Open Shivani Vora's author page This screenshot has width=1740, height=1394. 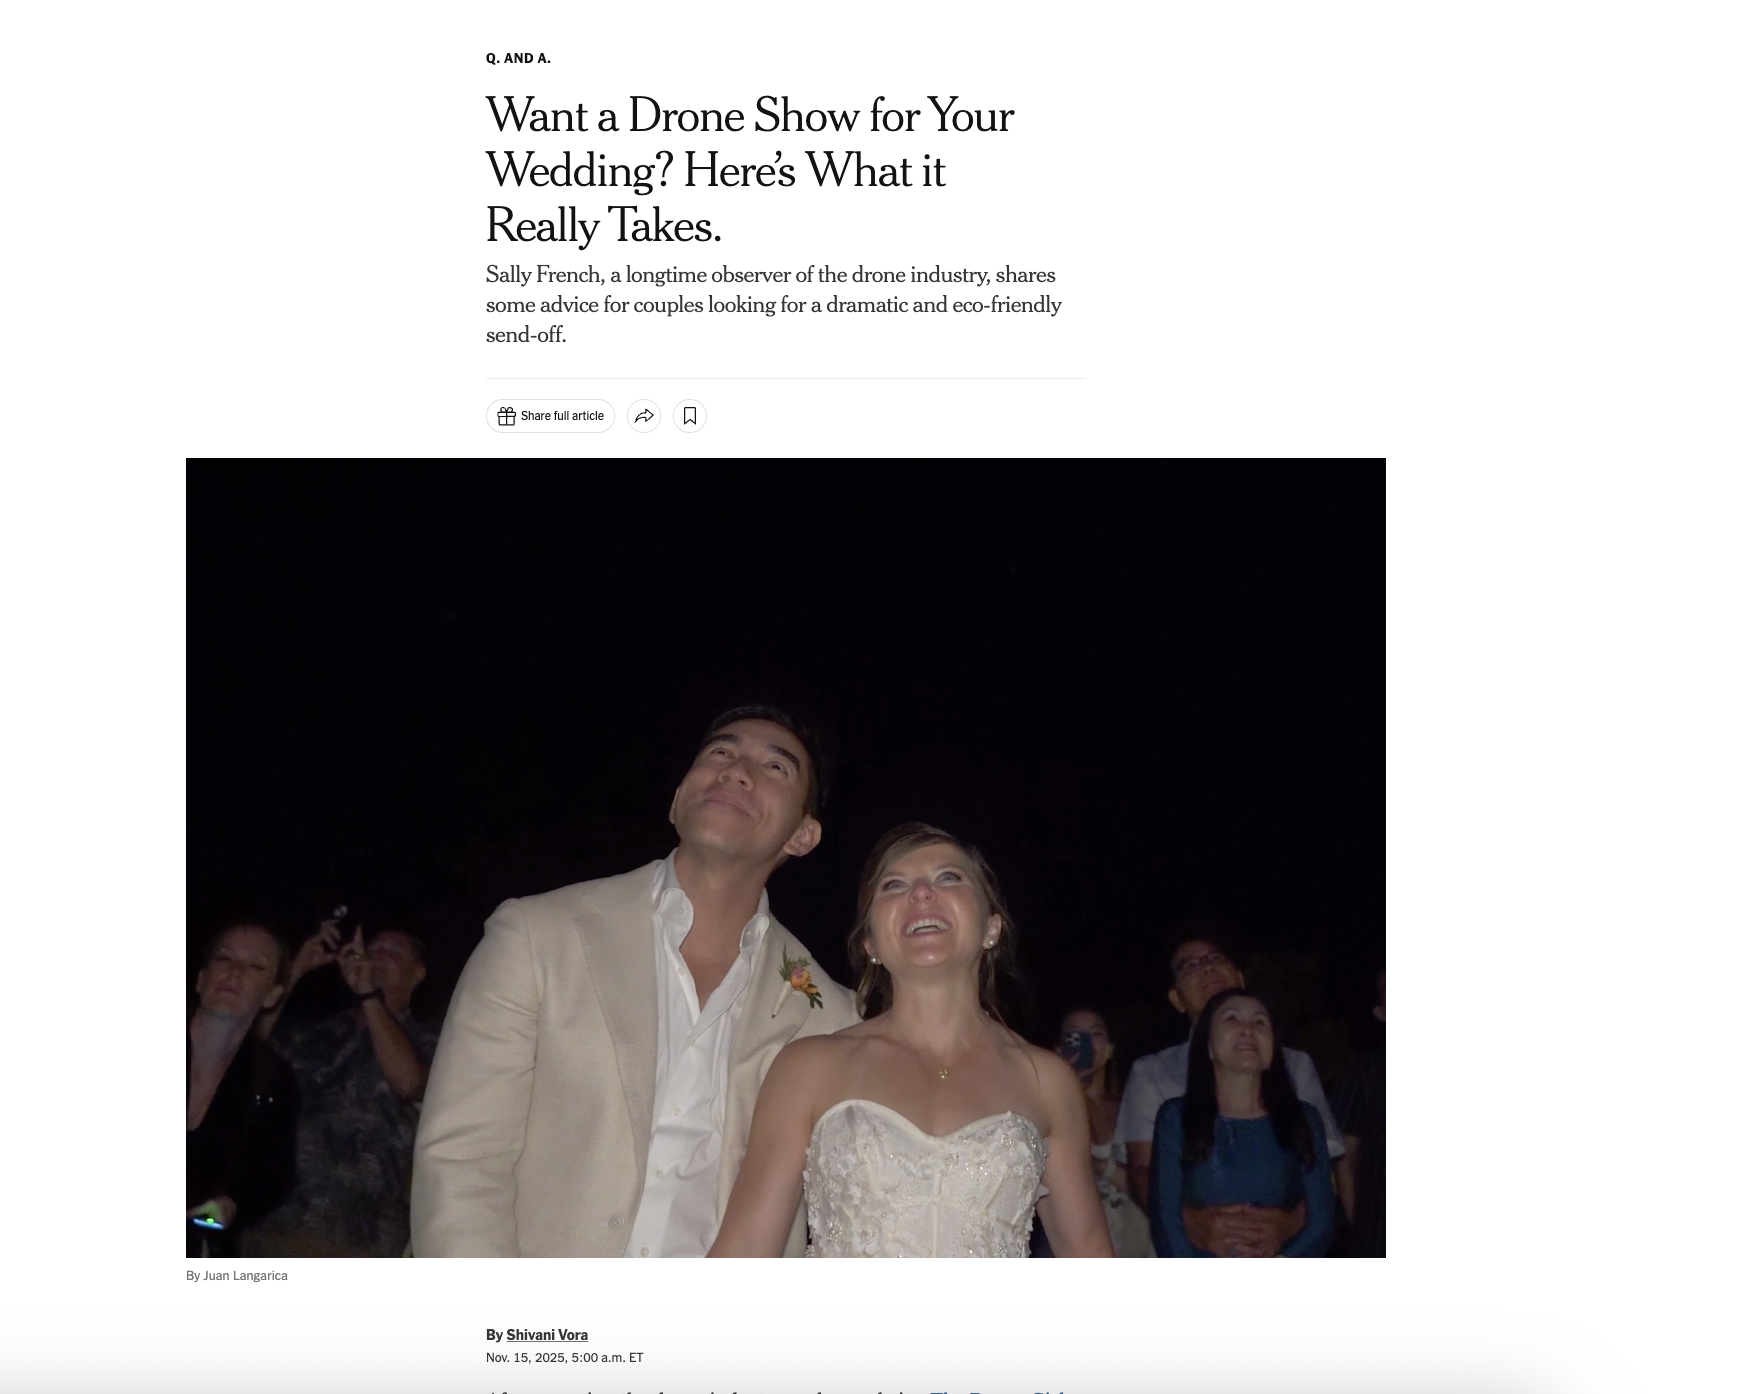tap(547, 1334)
